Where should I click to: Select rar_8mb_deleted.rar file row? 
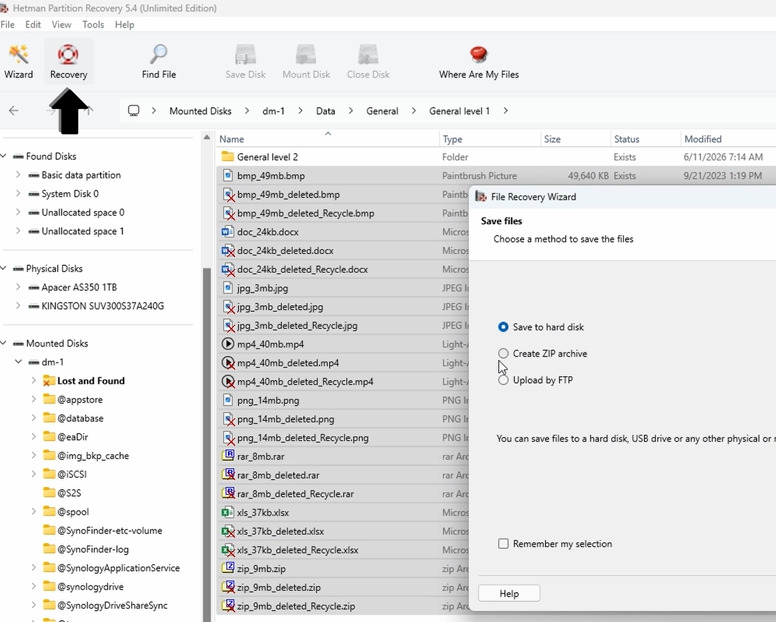(x=343, y=475)
